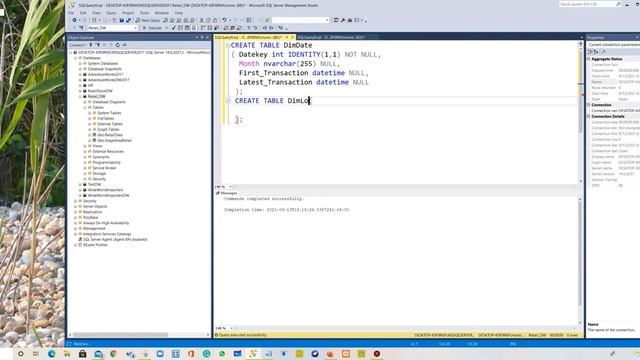The image size is (640, 360).
Task: Open the File menu
Action: [71, 13]
